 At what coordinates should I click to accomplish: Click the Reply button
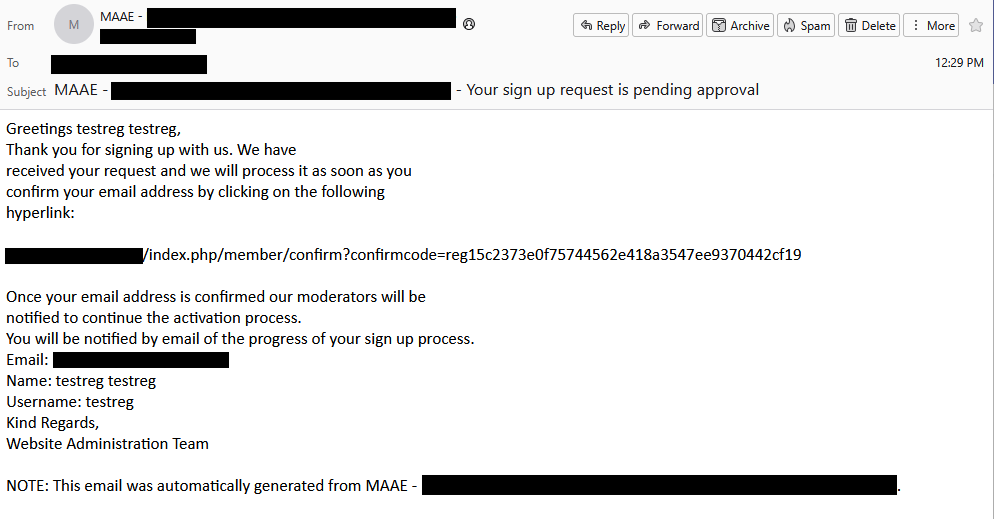pyautogui.click(x=601, y=26)
